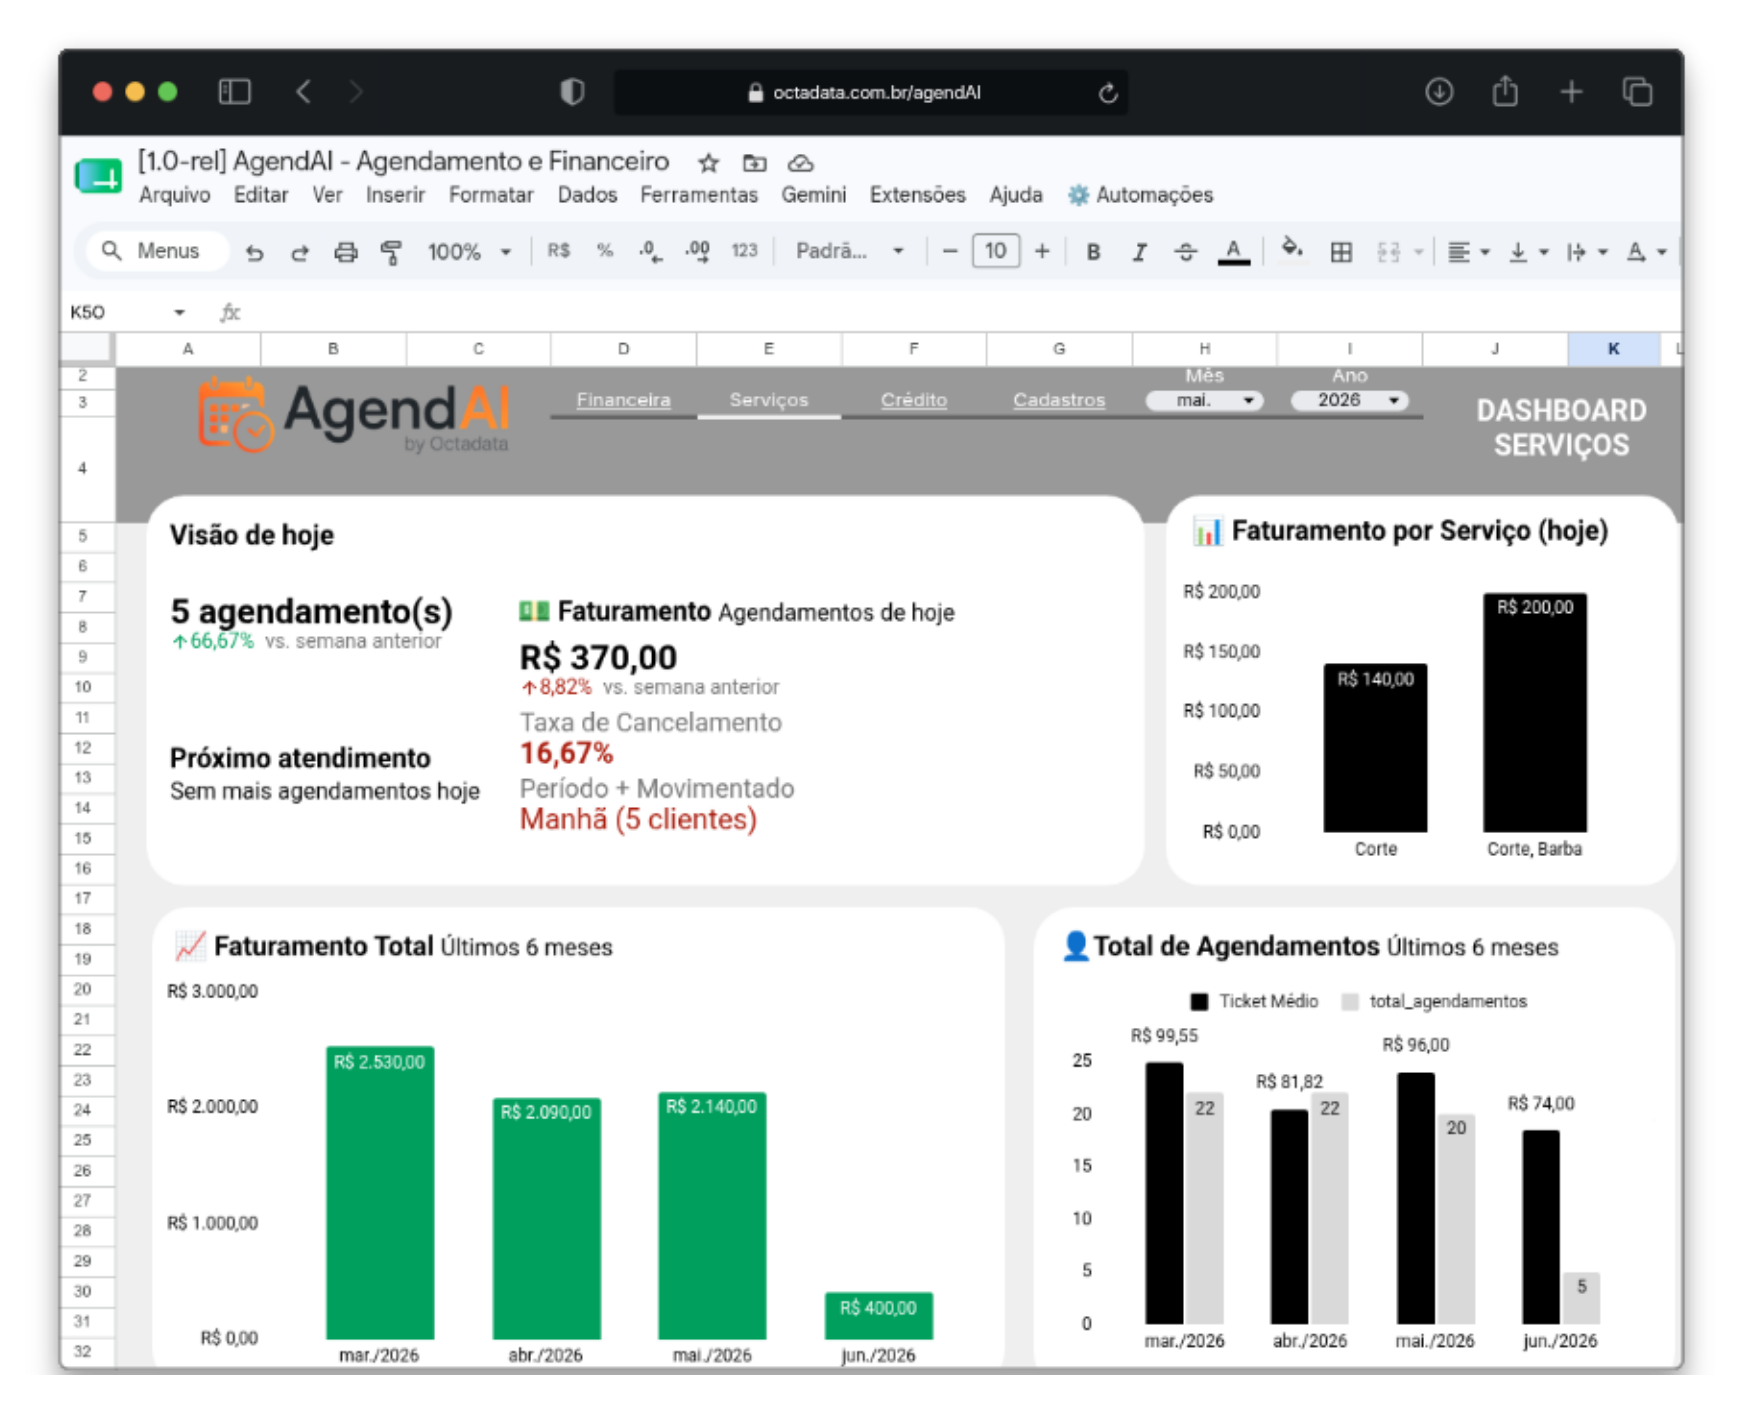The image size is (1738, 1411).
Task: Open the Formatar menu
Action: 491,195
